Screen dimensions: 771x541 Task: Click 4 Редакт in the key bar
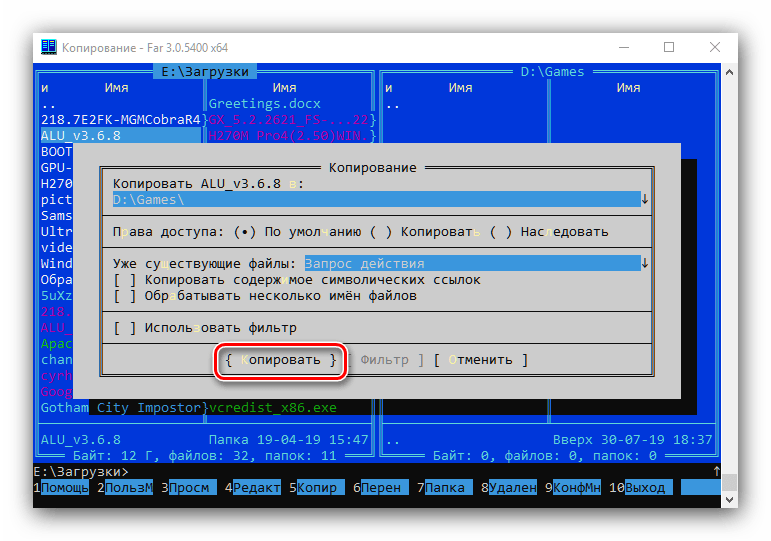pyautogui.click(x=253, y=487)
